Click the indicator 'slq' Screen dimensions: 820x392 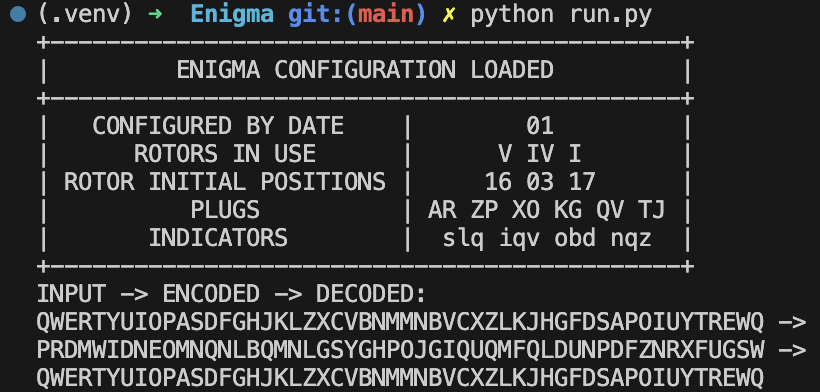pos(463,238)
